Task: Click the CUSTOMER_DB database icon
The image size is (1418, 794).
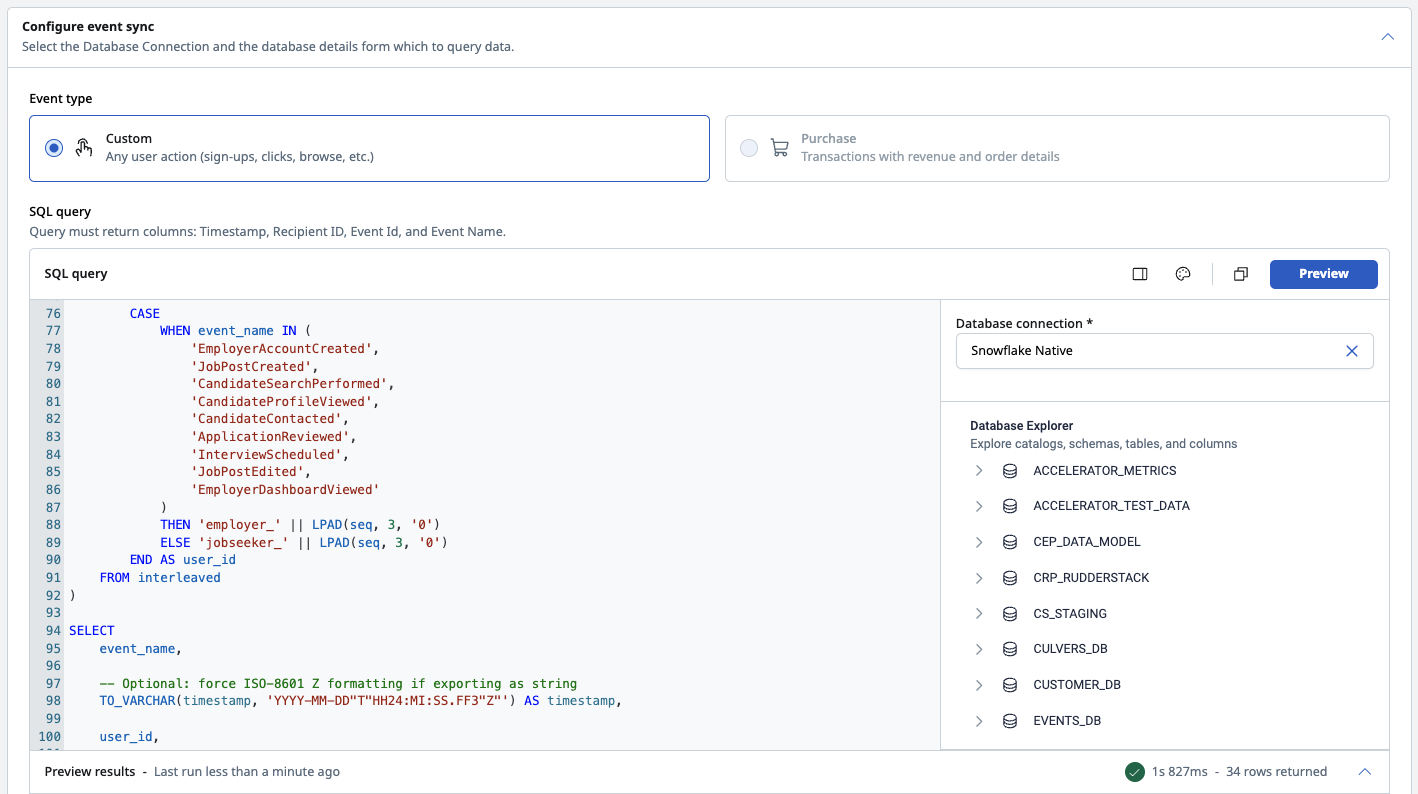Action: pos(1010,685)
